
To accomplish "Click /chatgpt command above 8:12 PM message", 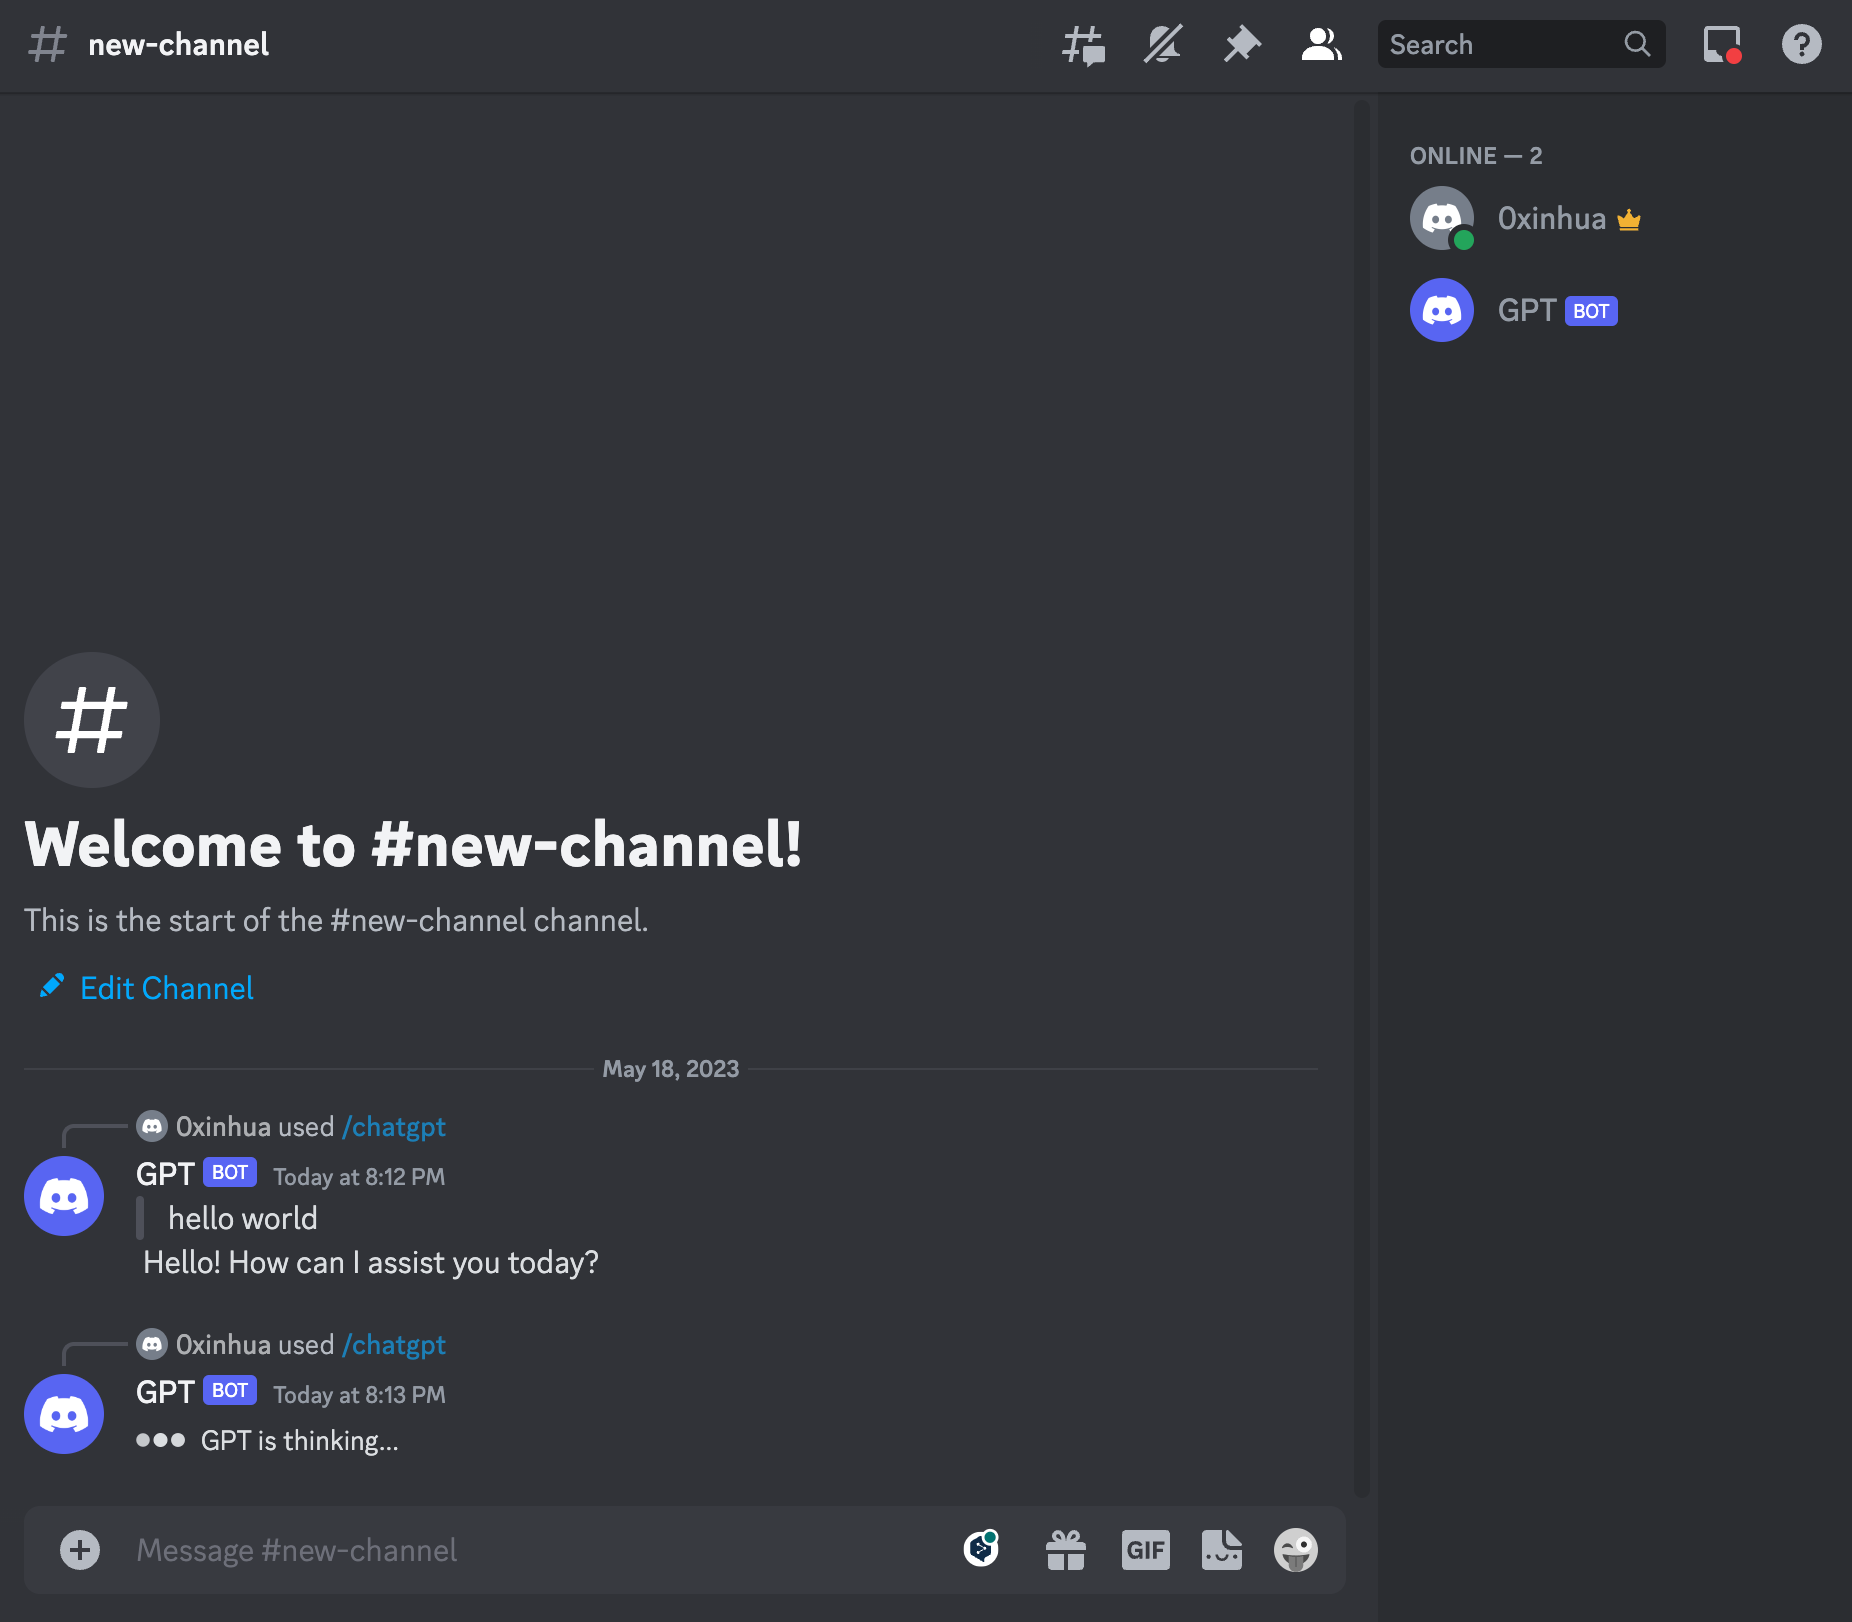I will 394,1127.
